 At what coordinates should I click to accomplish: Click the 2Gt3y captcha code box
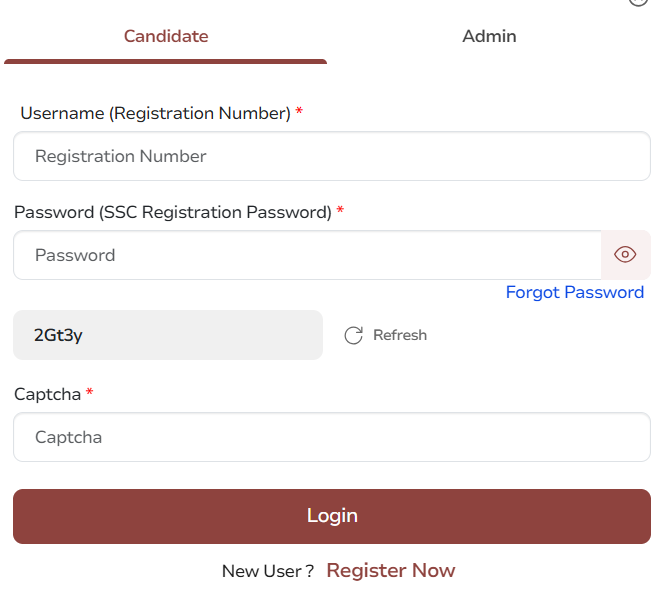coord(168,335)
